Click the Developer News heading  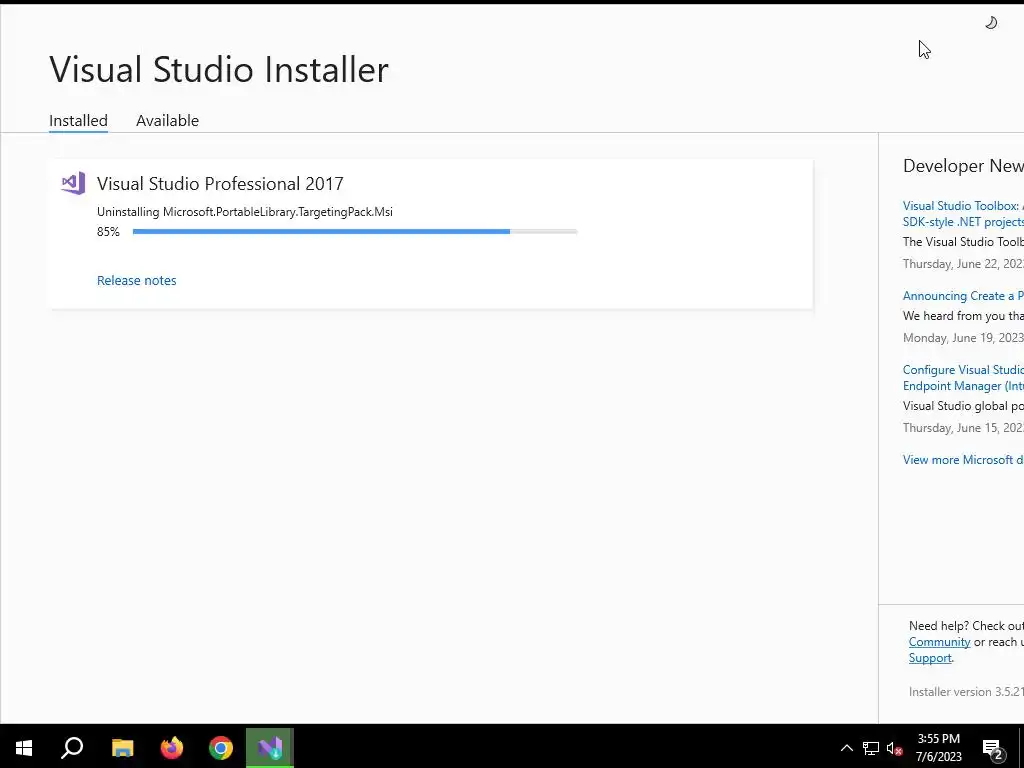963,166
